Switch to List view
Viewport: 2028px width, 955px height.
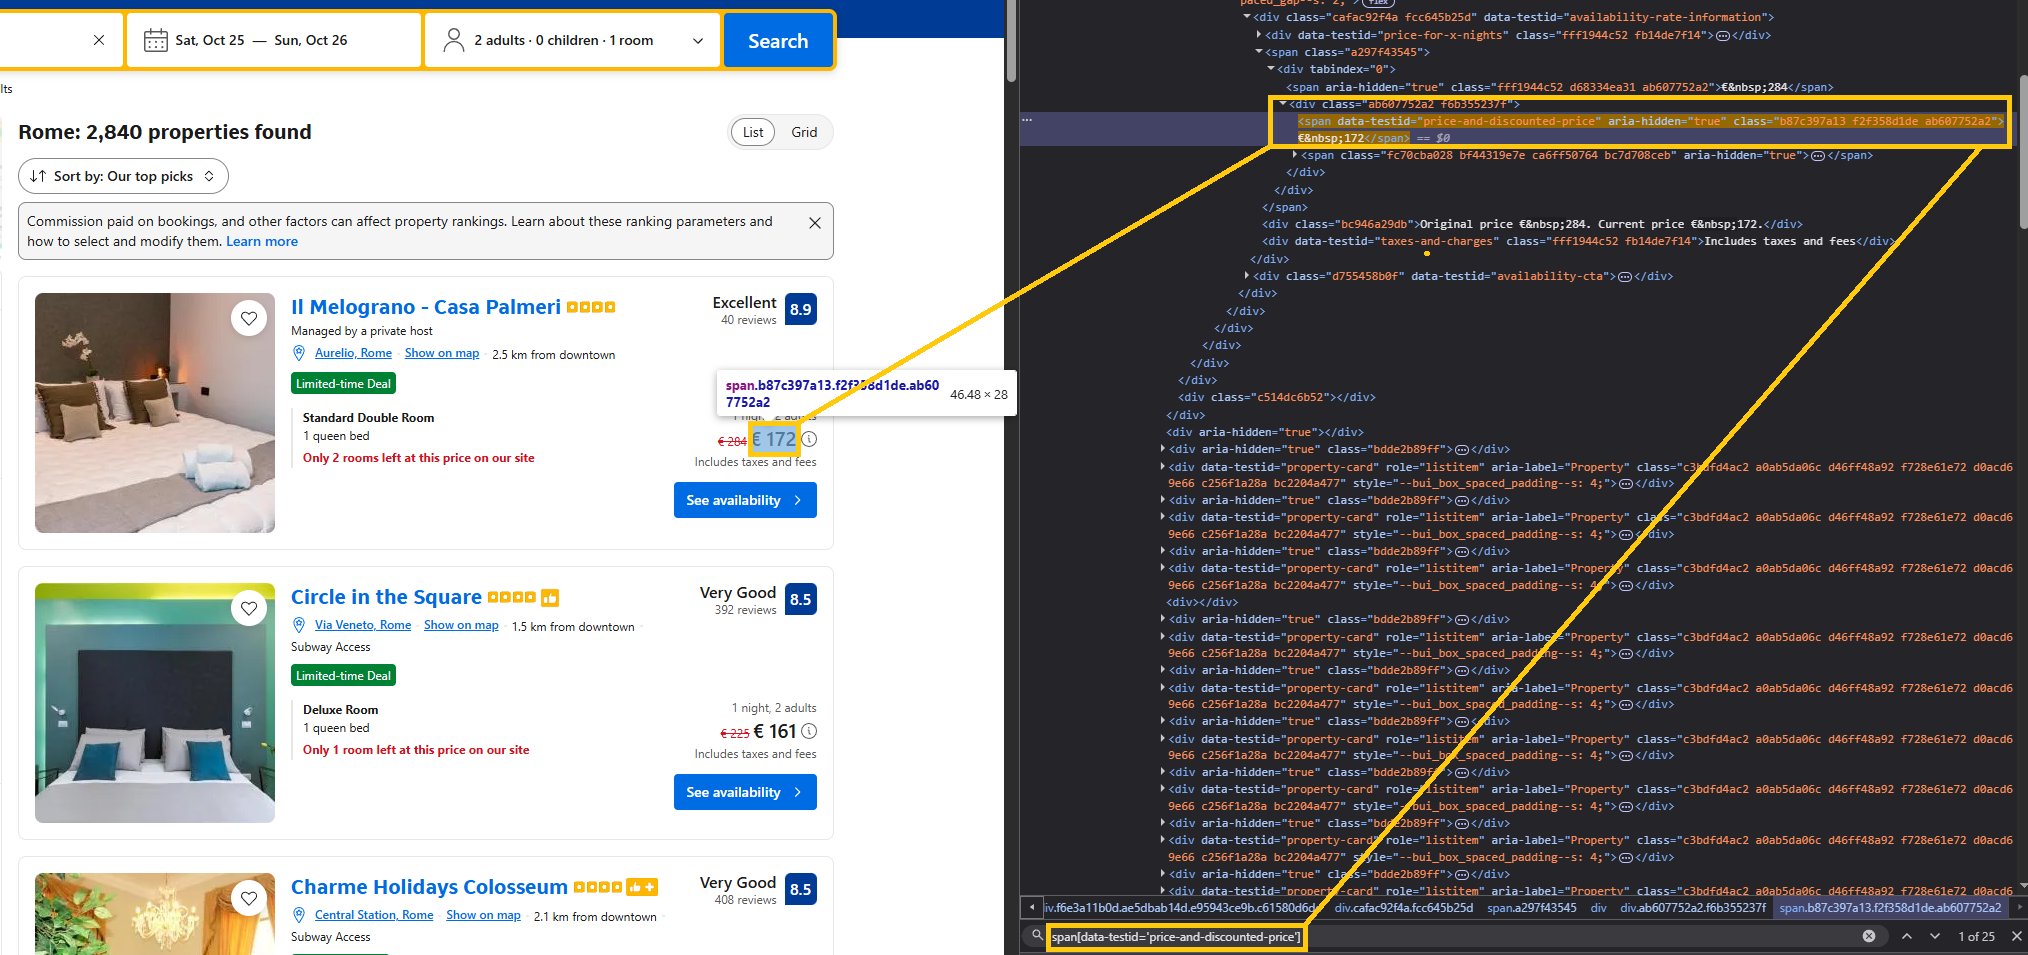[x=753, y=132]
